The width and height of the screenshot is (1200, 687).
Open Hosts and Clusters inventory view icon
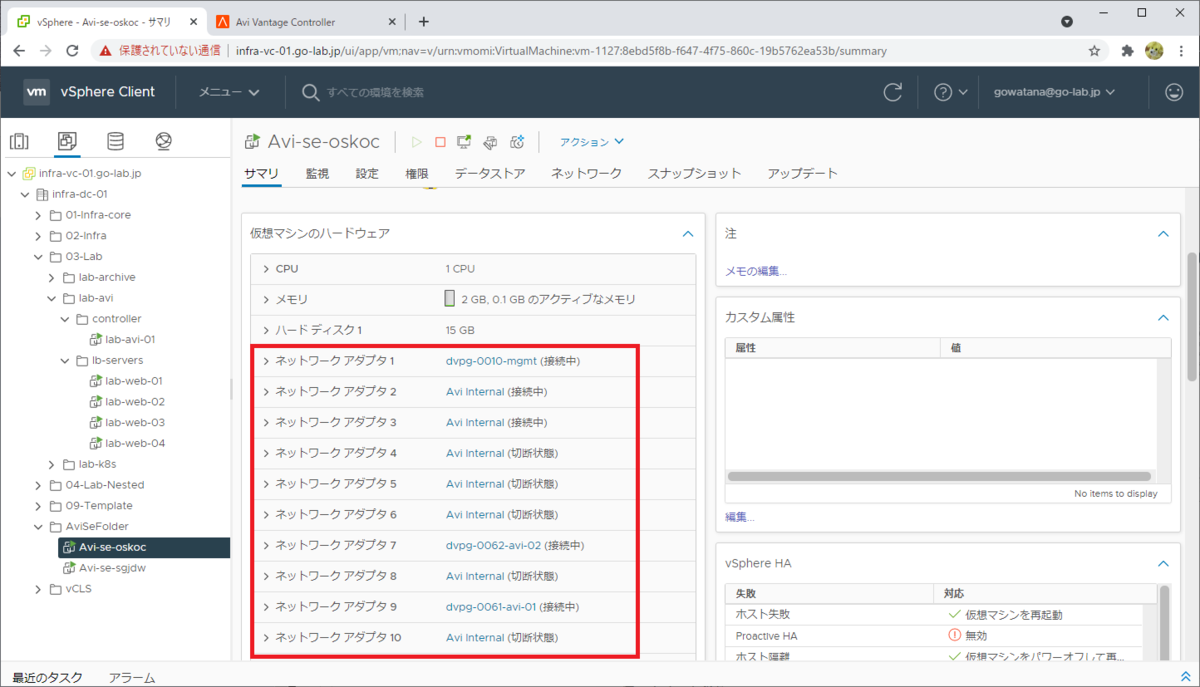click(19, 141)
